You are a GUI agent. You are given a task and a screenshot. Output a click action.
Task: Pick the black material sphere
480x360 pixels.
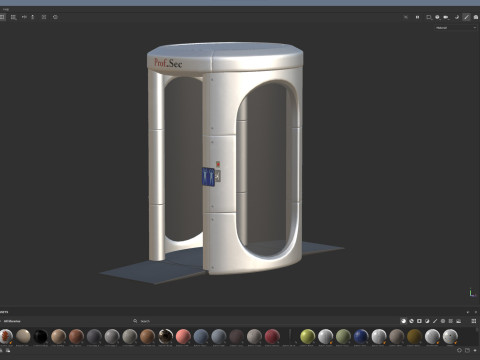[41, 336]
